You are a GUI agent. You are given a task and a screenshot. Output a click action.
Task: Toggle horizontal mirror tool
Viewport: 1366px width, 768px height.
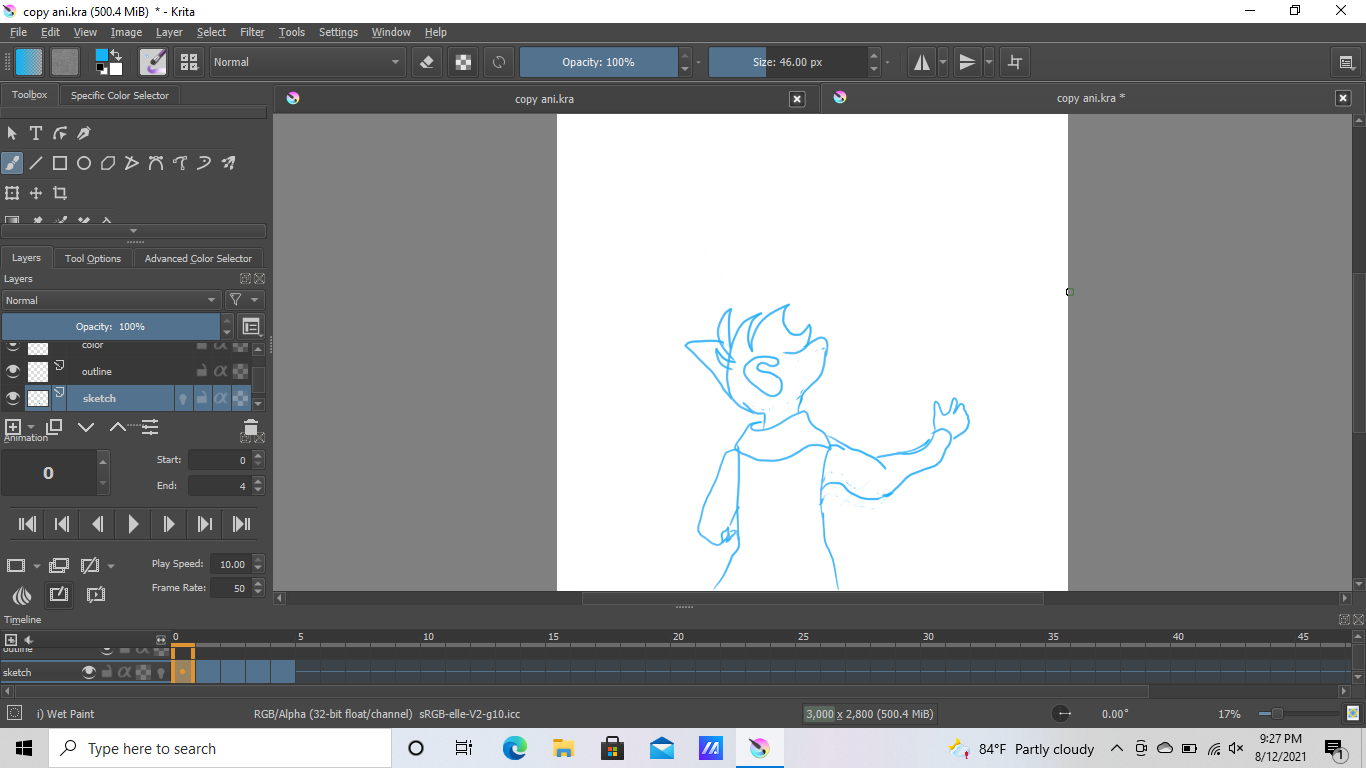tap(922, 62)
